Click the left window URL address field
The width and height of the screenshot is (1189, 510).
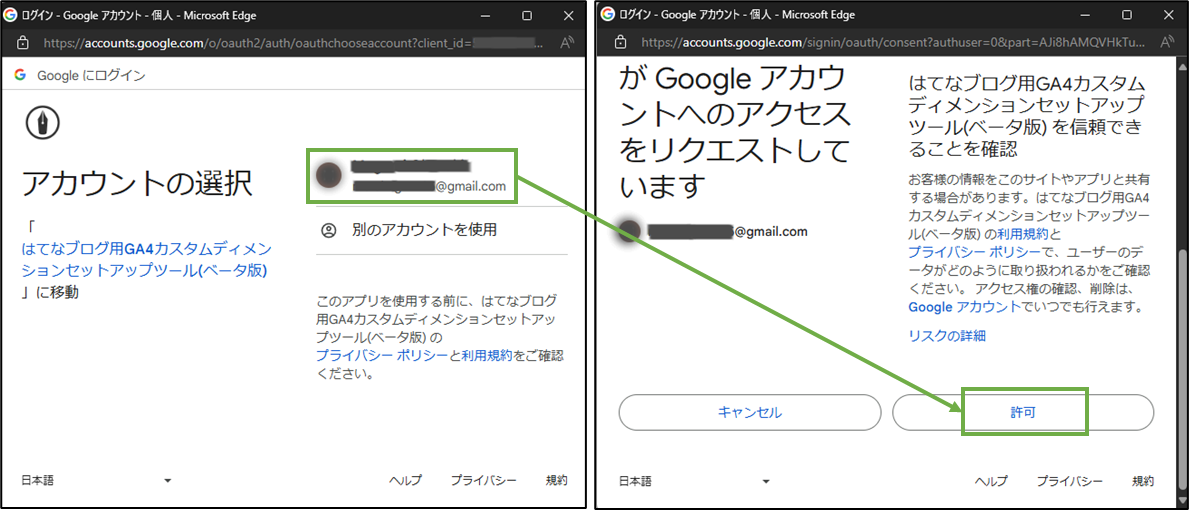click(293, 43)
